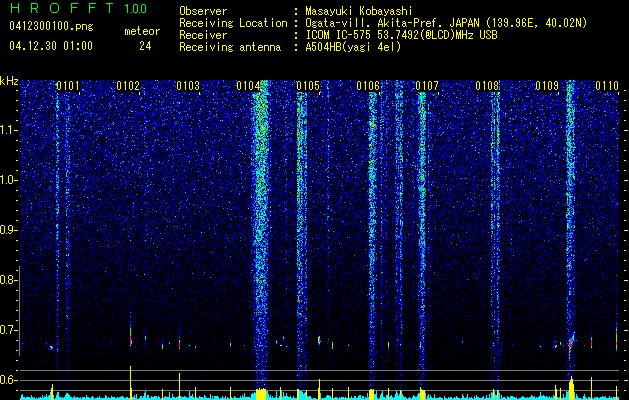Click the A504HB(yagi 4el) antenna text
Screen dimensions: 629x400
pos(353,47)
